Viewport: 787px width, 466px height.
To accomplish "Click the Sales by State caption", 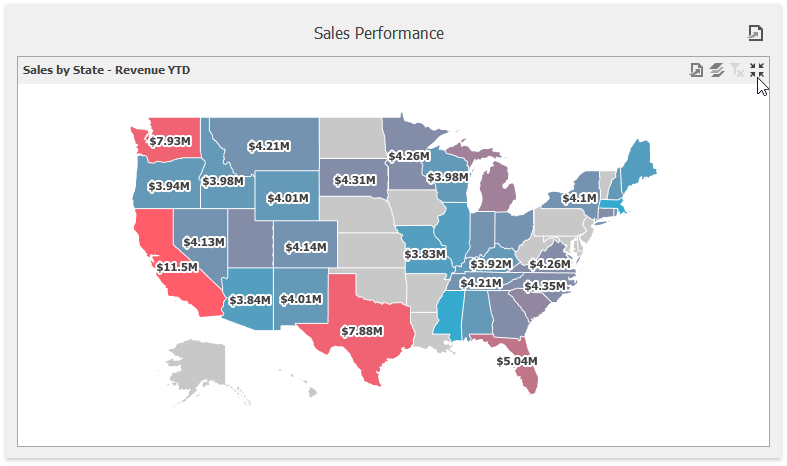I will (x=106, y=70).
